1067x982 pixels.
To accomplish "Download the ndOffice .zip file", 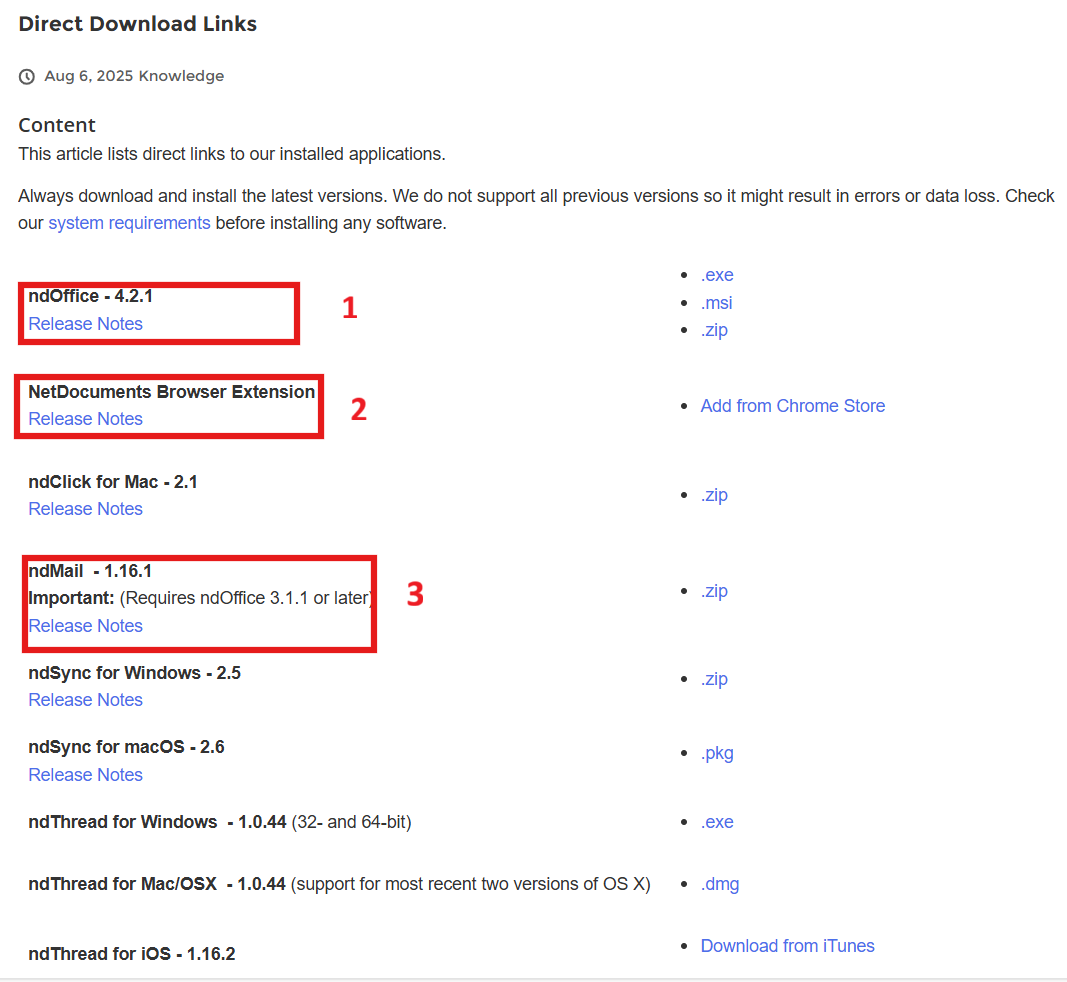I will point(714,330).
